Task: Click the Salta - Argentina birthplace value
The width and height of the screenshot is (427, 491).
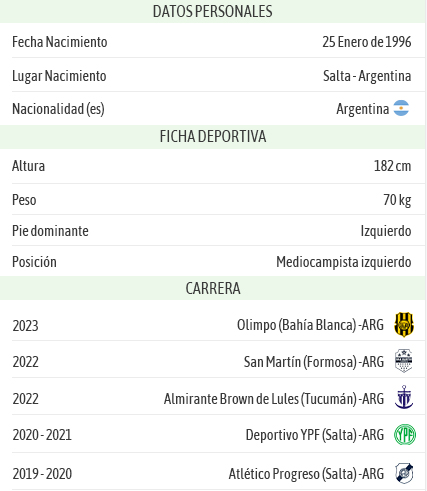Action: pyautogui.click(x=367, y=76)
